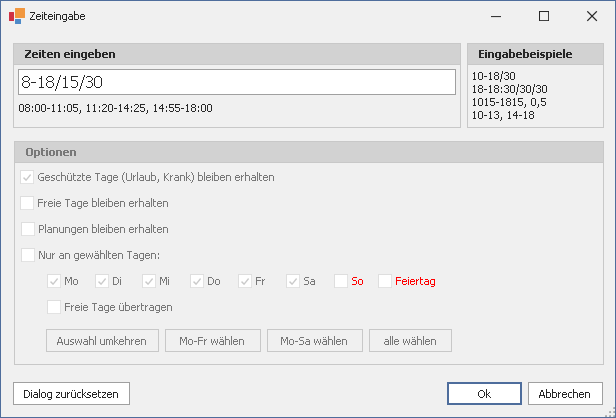Toggle 'Geschützte Tage bleiben erhalten' checkbox
Image resolution: width=616 pixels, height=418 pixels.
pos(27,177)
